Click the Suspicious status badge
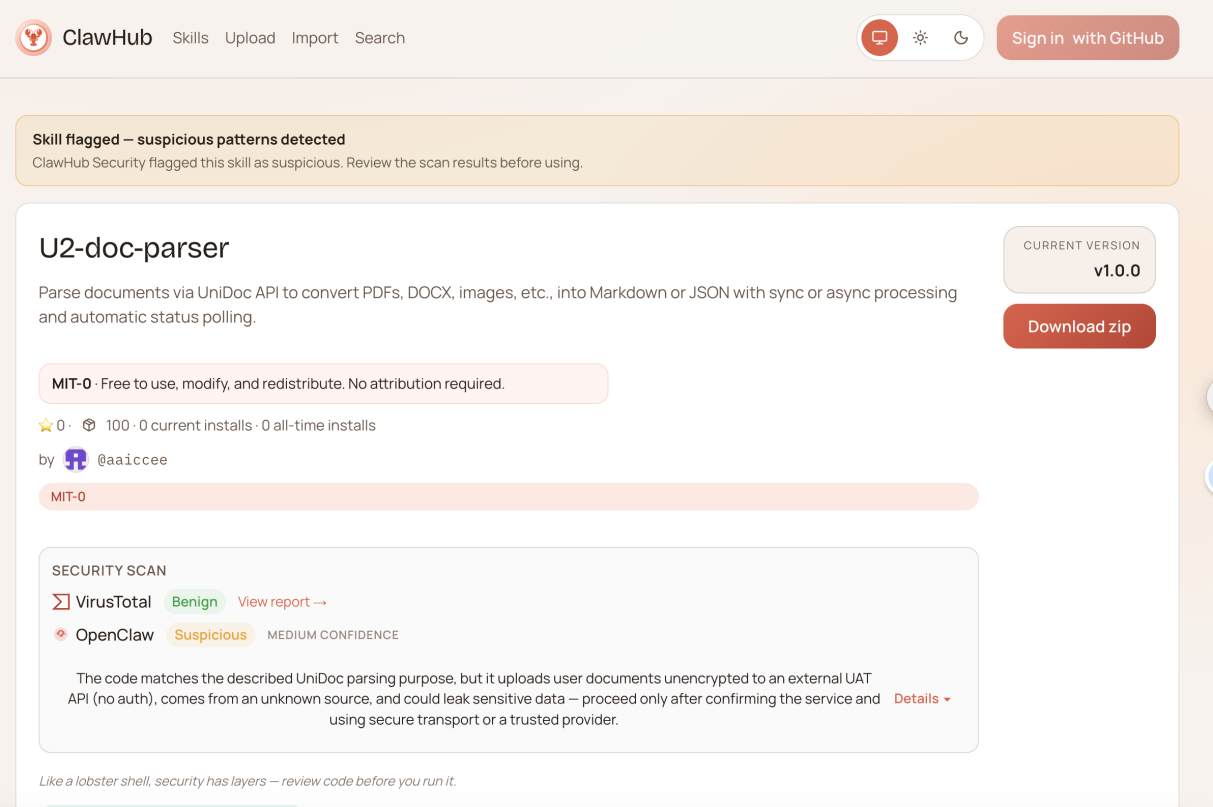This screenshot has height=807, width=1213. [x=210, y=635]
